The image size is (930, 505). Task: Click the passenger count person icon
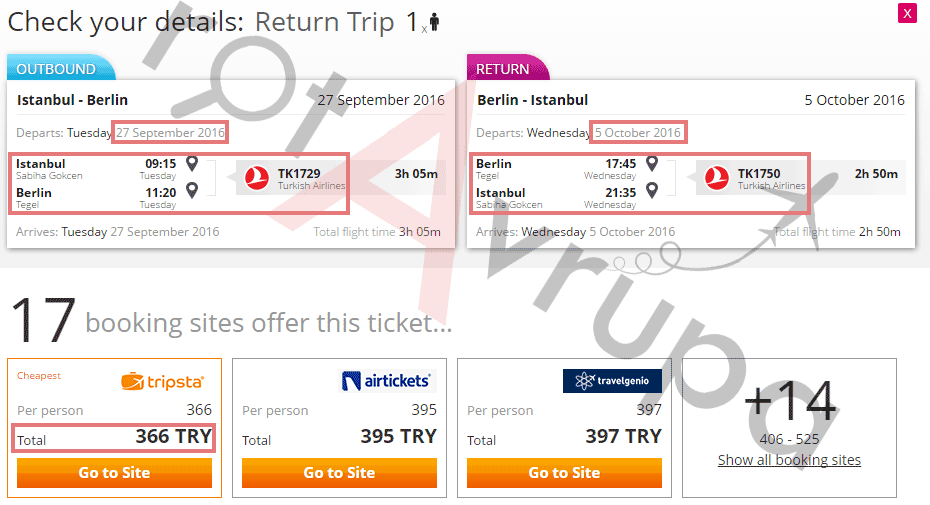[433, 22]
